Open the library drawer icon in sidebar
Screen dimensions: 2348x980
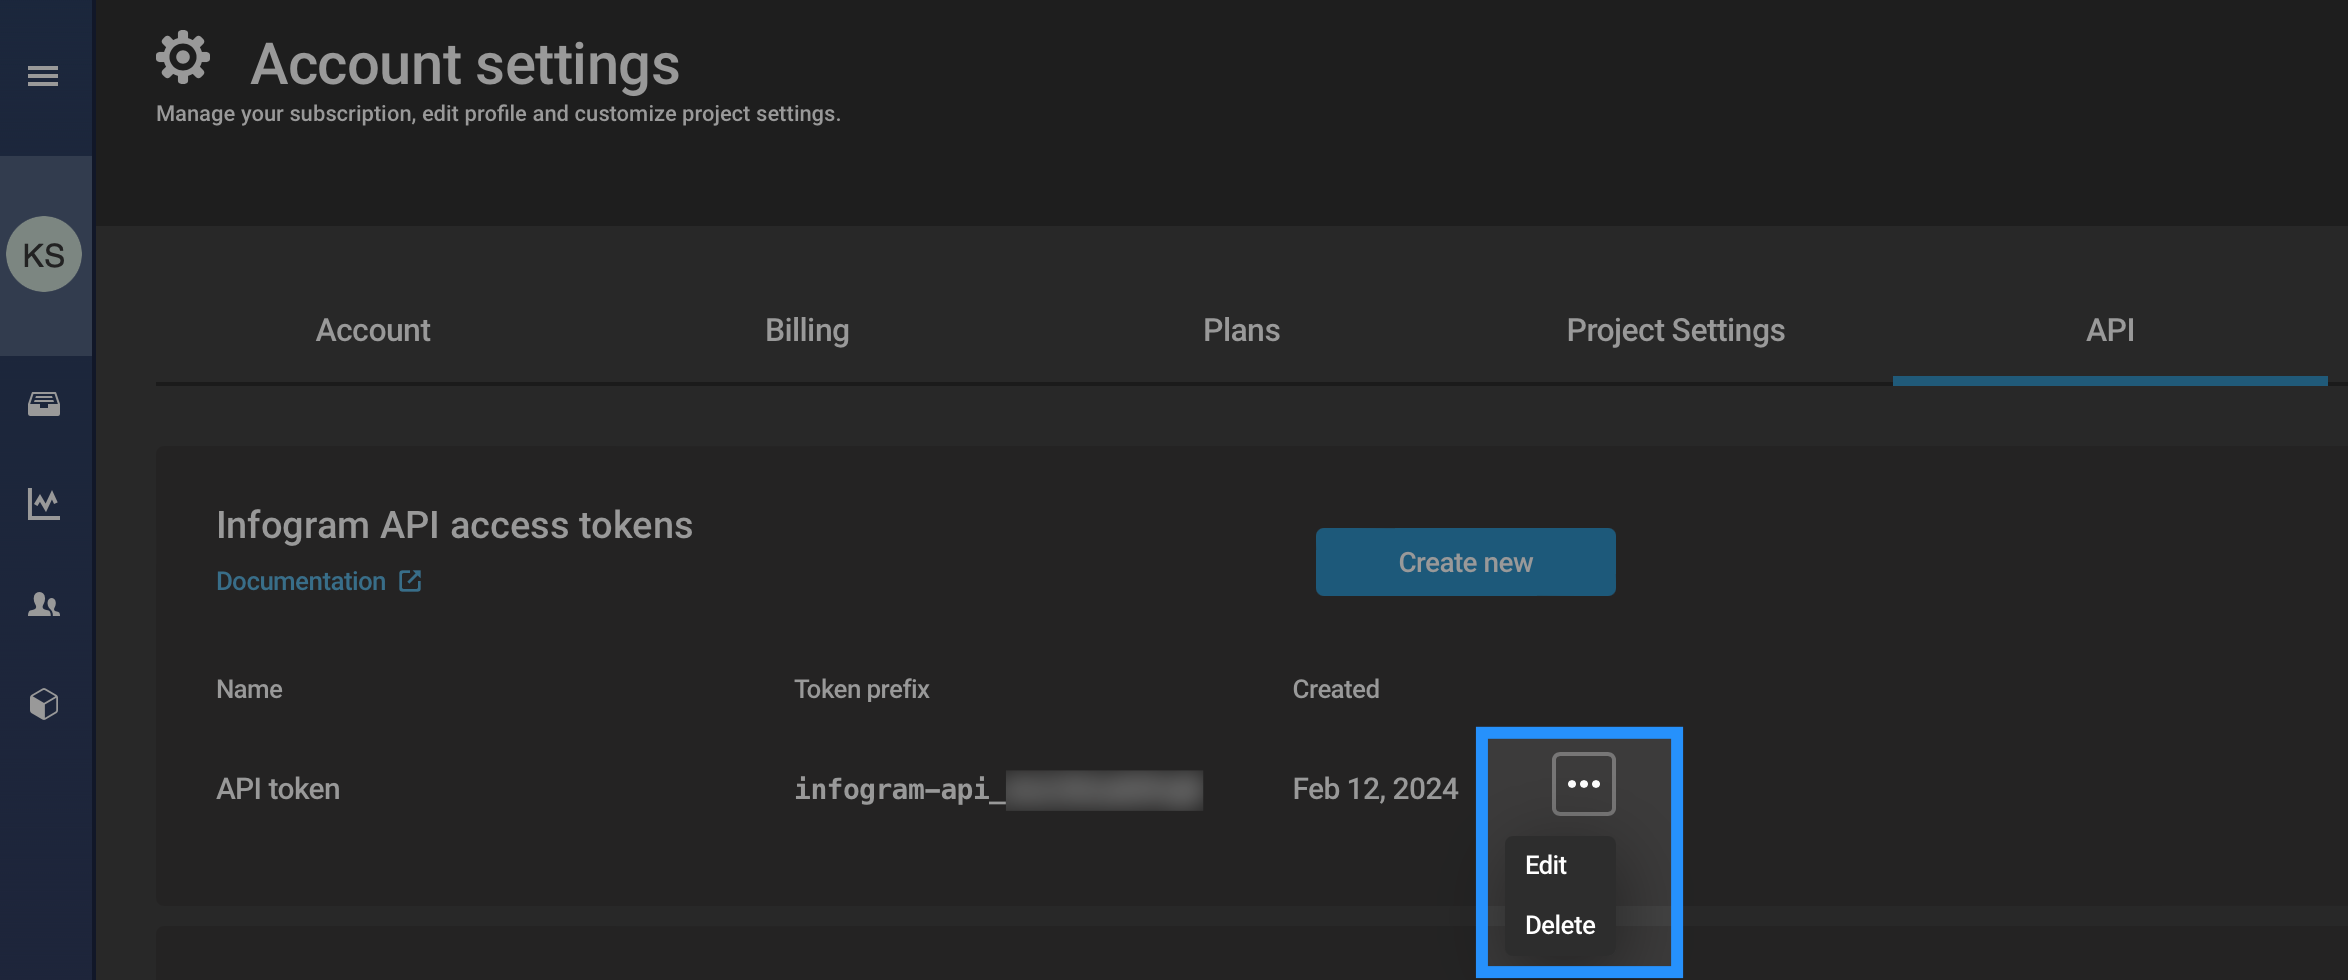(x=44, y=404)
